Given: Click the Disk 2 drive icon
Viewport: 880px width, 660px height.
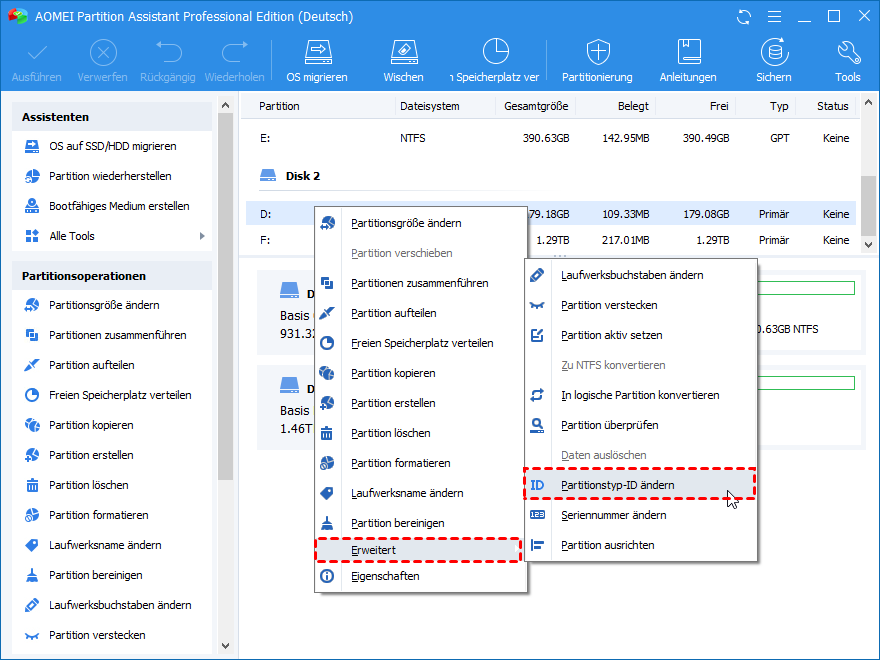Looking at the screenshot, I should 268,176.
